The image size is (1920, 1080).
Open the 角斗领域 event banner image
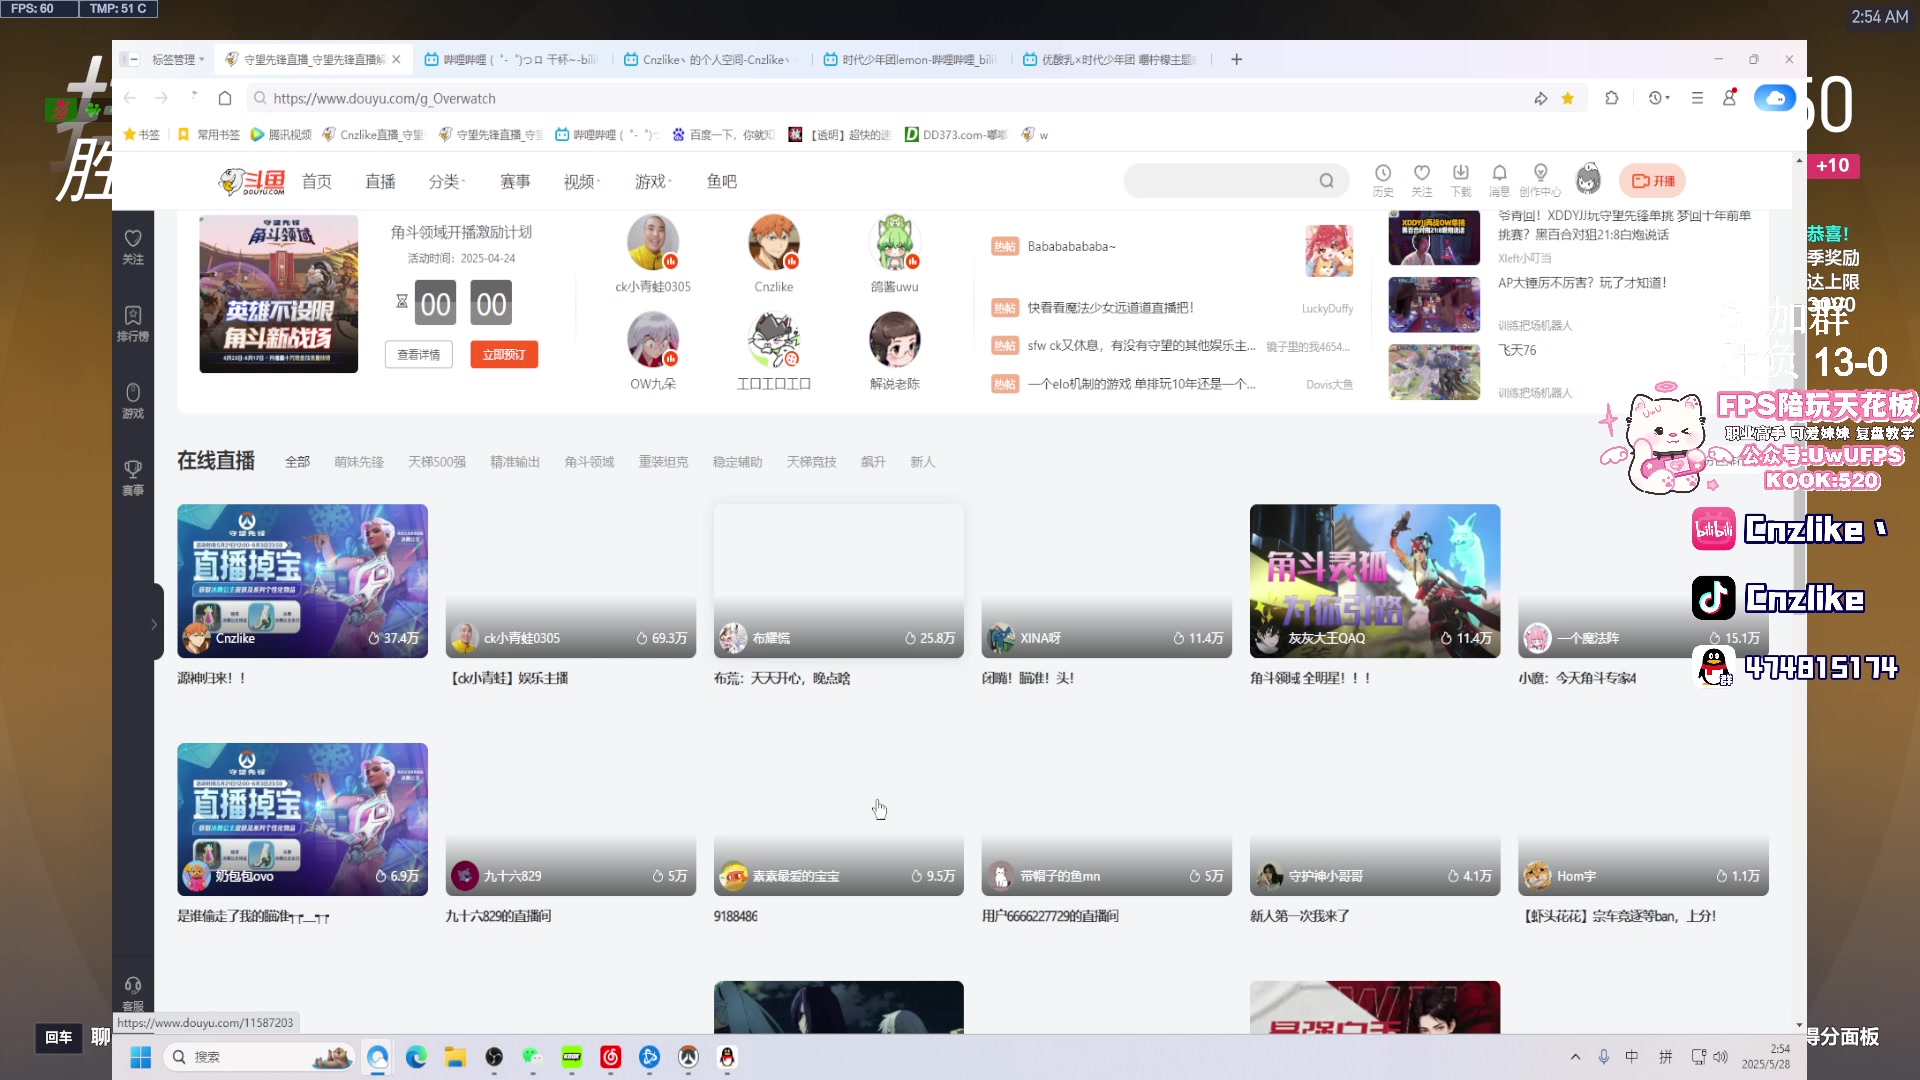pyautogui.click(x=279, y=294)
